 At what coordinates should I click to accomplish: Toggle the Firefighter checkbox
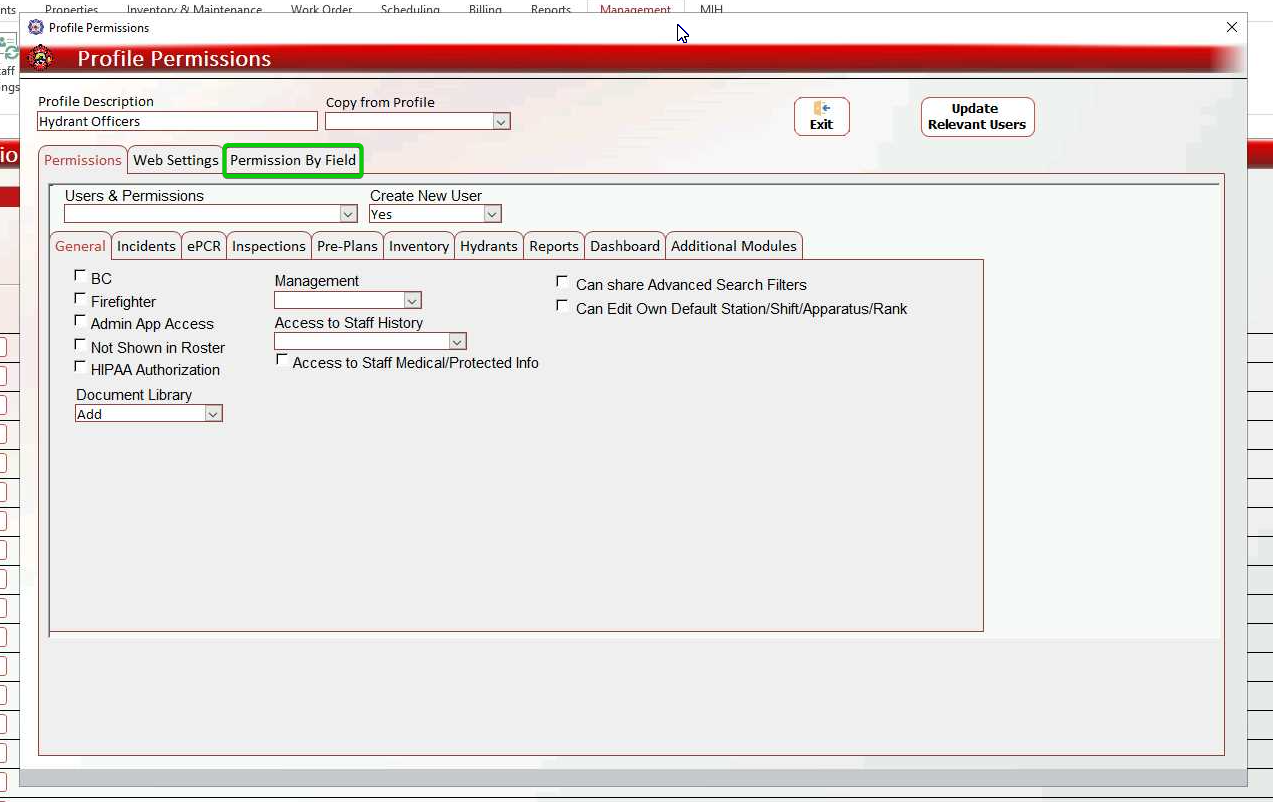pyautogui.click(x=81, y=299)
